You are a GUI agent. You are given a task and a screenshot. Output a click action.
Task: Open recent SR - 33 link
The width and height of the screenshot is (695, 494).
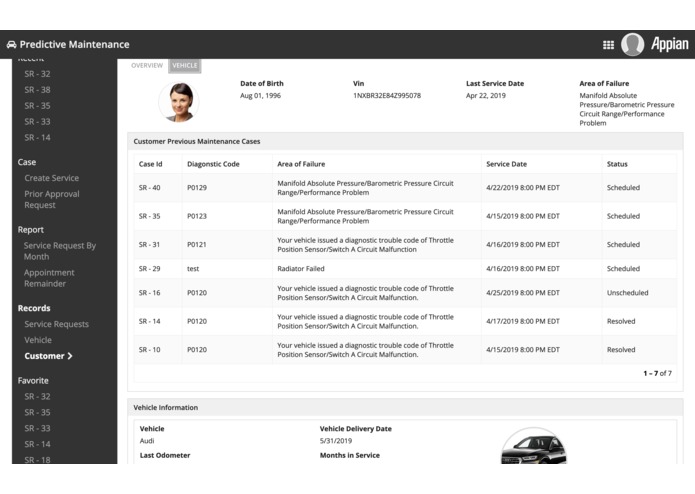(x=37, y=122)
